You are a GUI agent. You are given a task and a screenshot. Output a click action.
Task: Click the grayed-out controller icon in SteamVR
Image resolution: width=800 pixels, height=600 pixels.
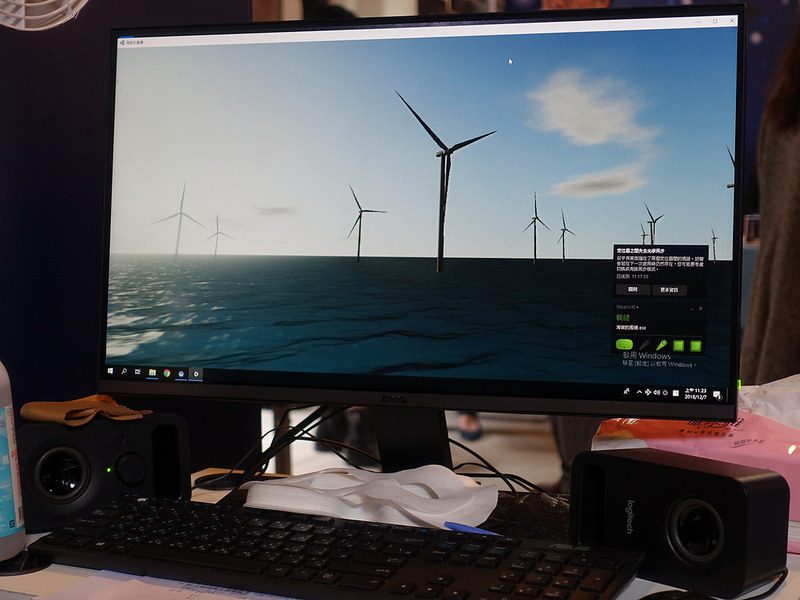tap(645, 345)
